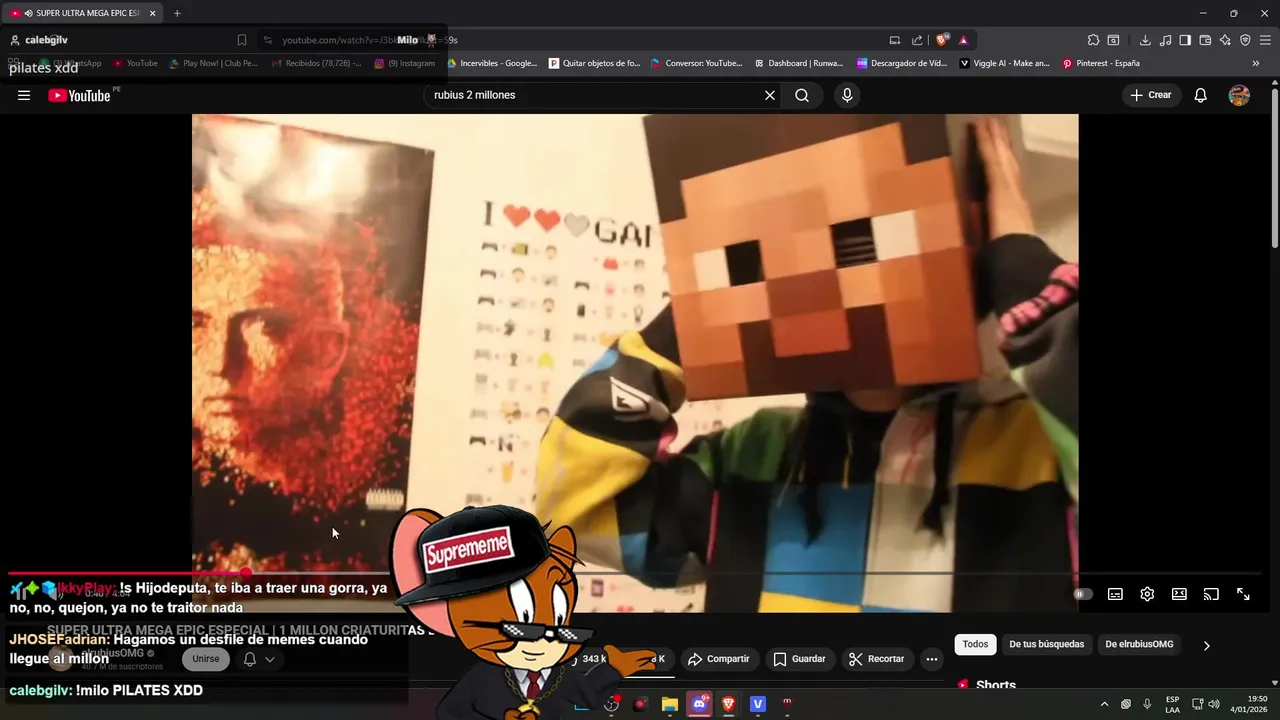Toggle video autoplay switch

point(1083,594)
